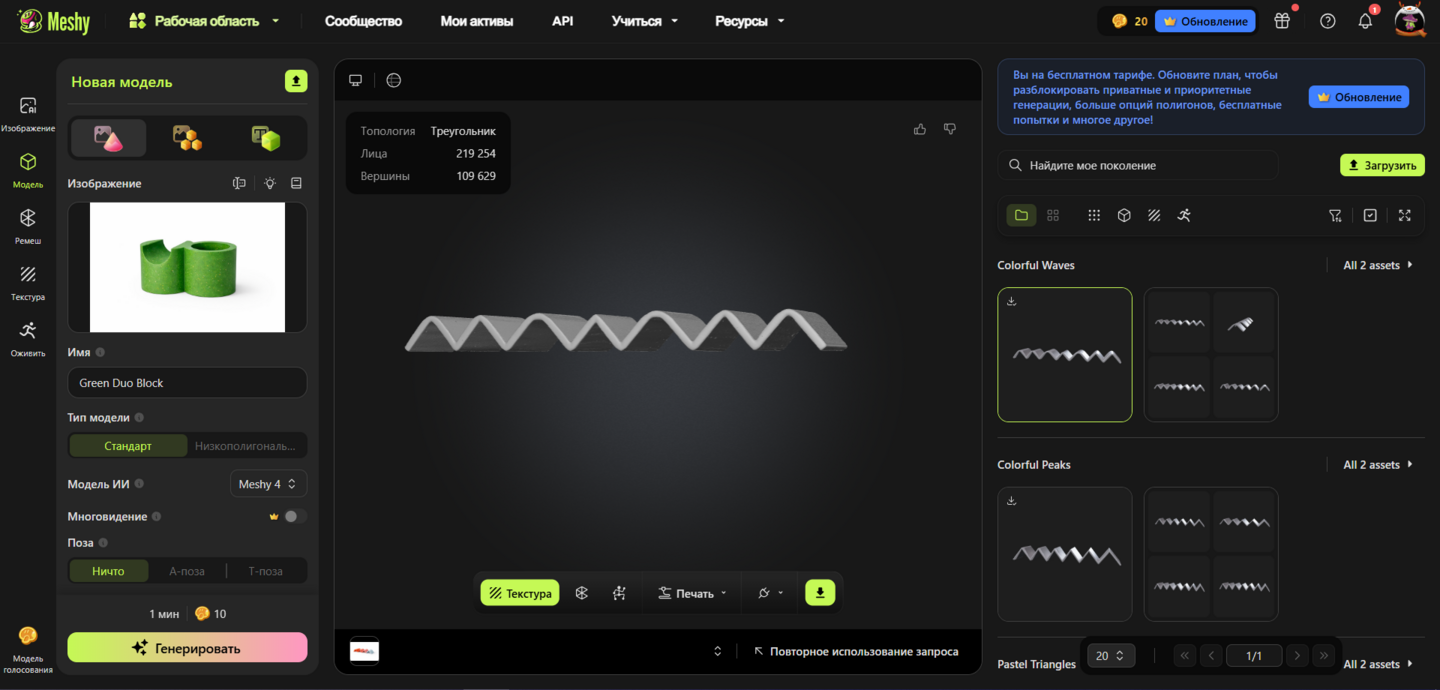Image resolution: width=1440 pixels, height=690 pixels.
Task: Click the Загрузить upload button
Action: (x=1382, y=165)
